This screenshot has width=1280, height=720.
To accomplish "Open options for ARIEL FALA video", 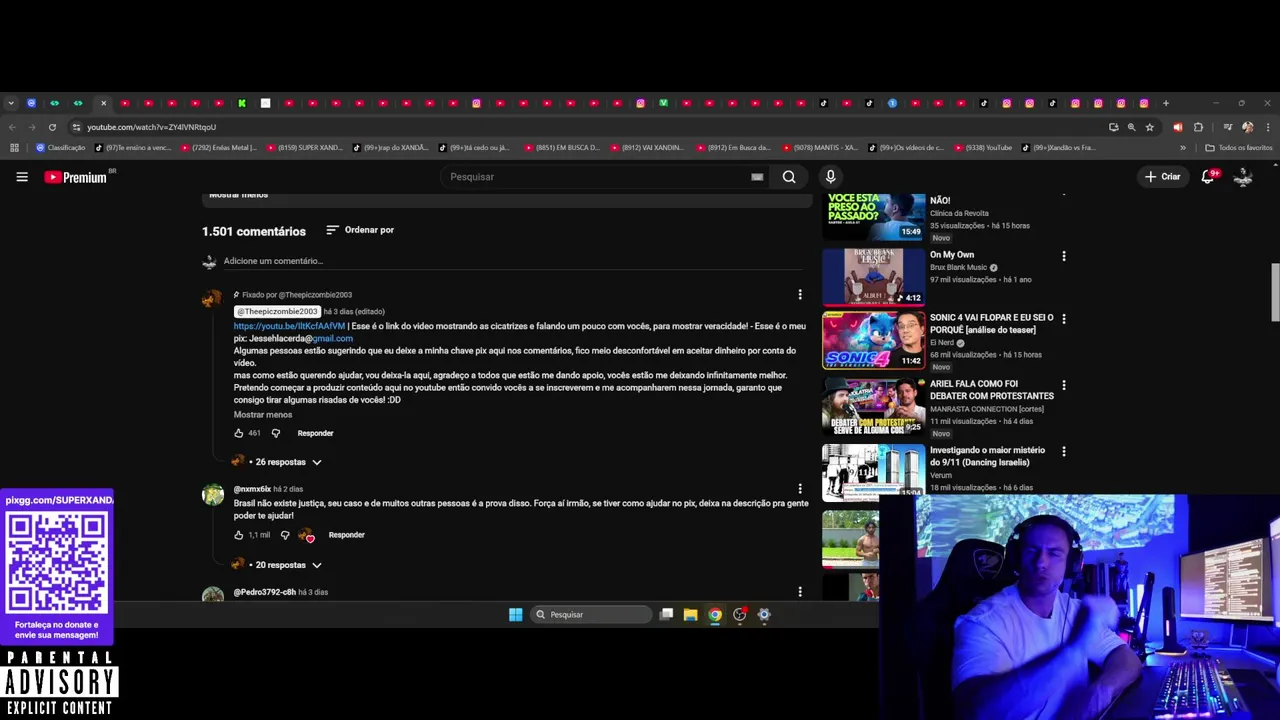I will point(1064,385).
